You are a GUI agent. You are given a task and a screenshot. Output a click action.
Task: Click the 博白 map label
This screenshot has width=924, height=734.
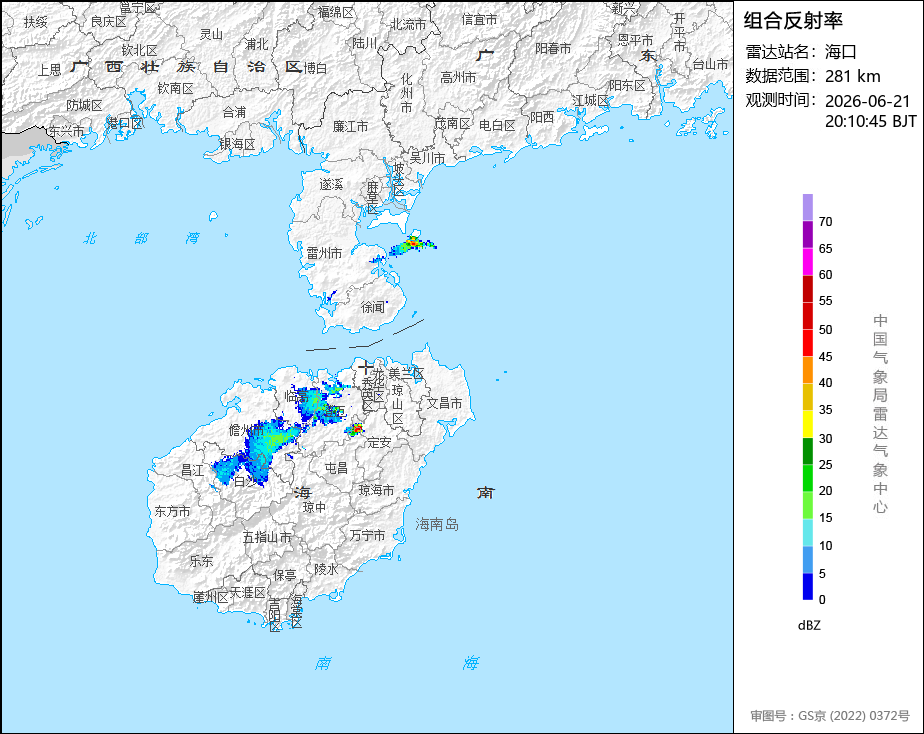point(315,68)
